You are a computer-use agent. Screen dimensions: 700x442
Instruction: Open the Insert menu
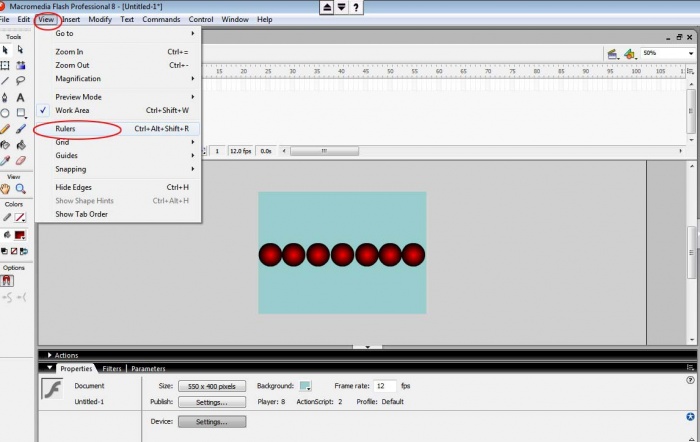point(71,19)
